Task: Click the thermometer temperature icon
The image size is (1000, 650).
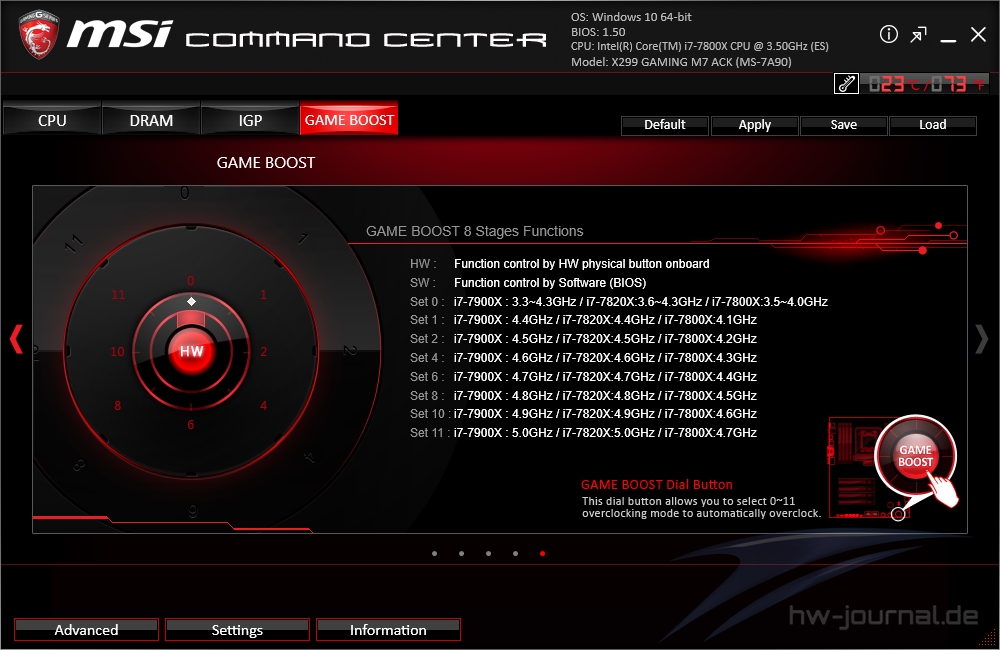Action: 846,84
